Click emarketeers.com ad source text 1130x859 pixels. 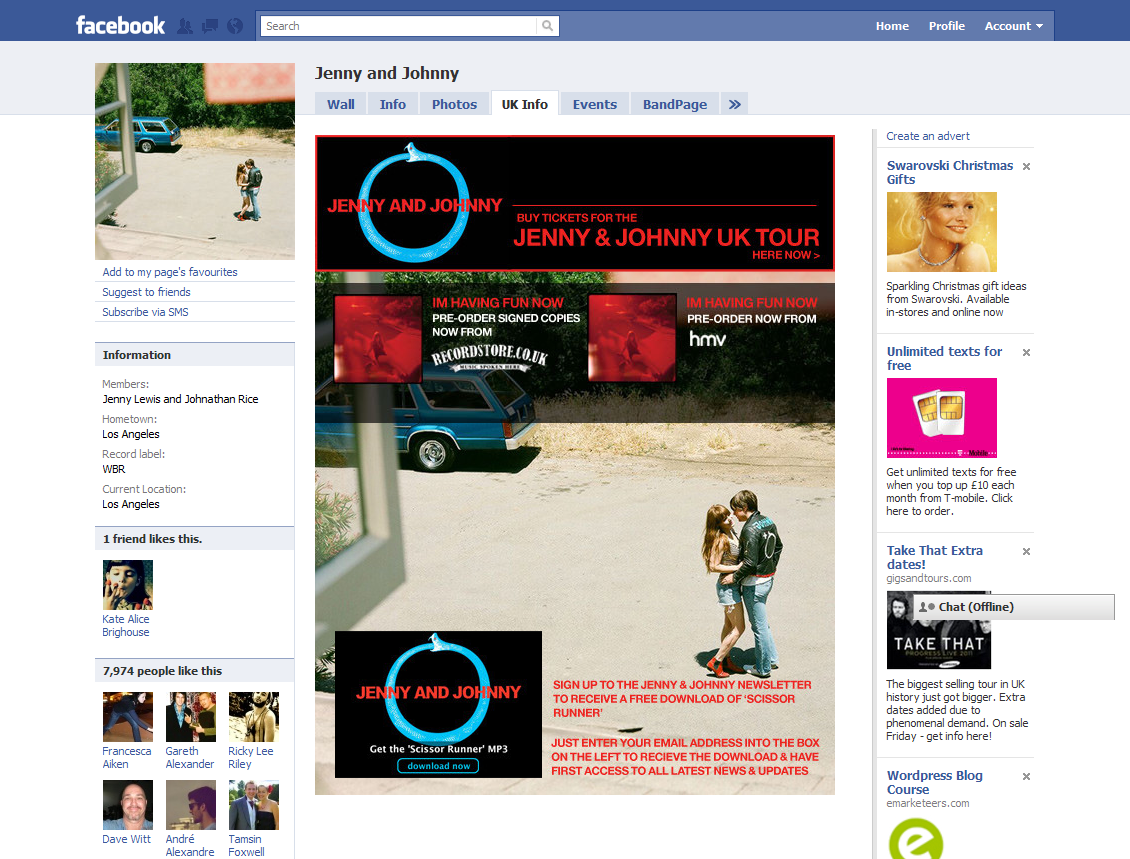(x=927, y=803)
